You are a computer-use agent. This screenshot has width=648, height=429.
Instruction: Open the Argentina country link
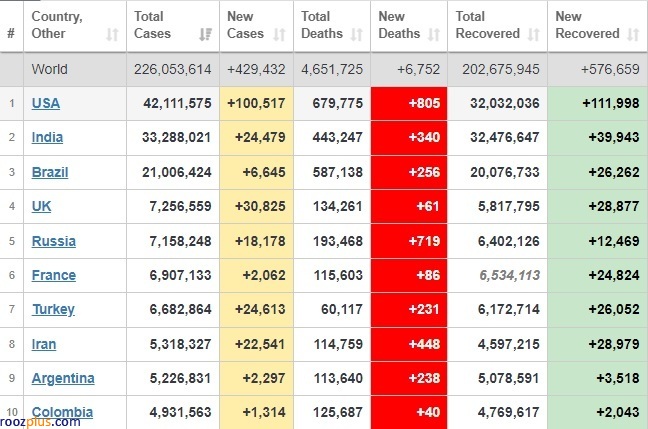pos(63,378)
